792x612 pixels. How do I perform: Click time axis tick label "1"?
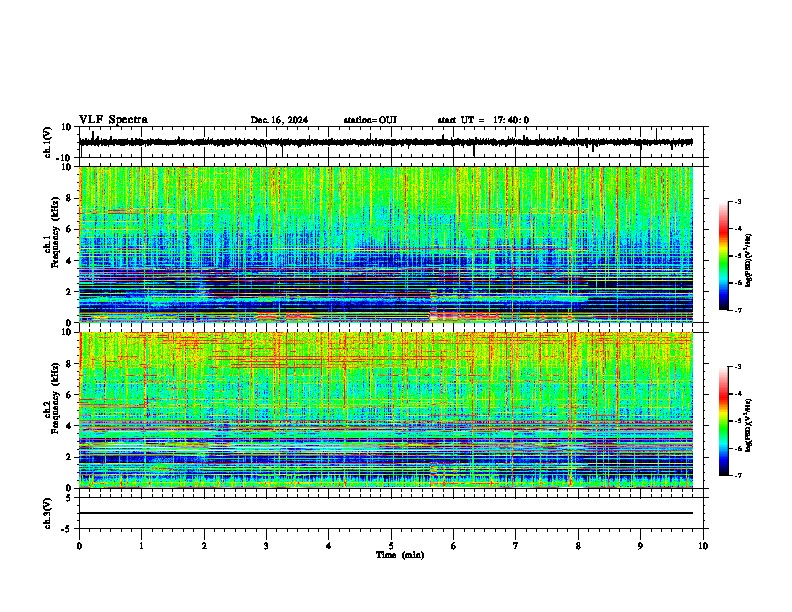tap(141, 546)
